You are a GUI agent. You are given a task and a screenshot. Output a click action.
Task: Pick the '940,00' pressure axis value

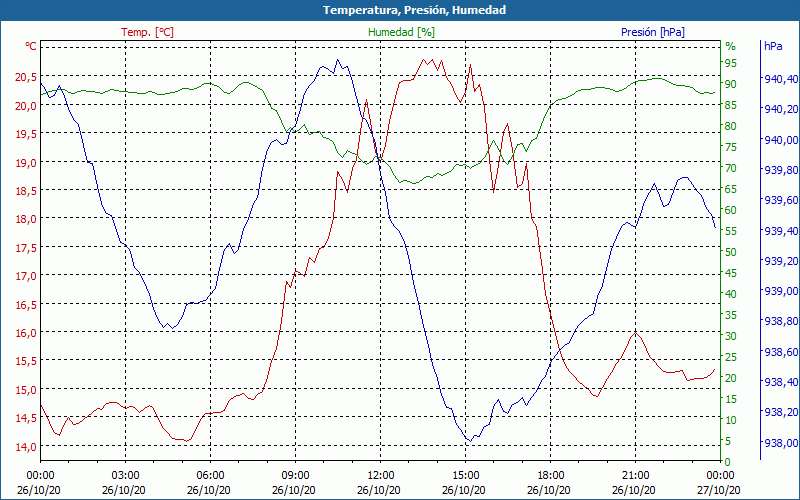pos(780,140)
